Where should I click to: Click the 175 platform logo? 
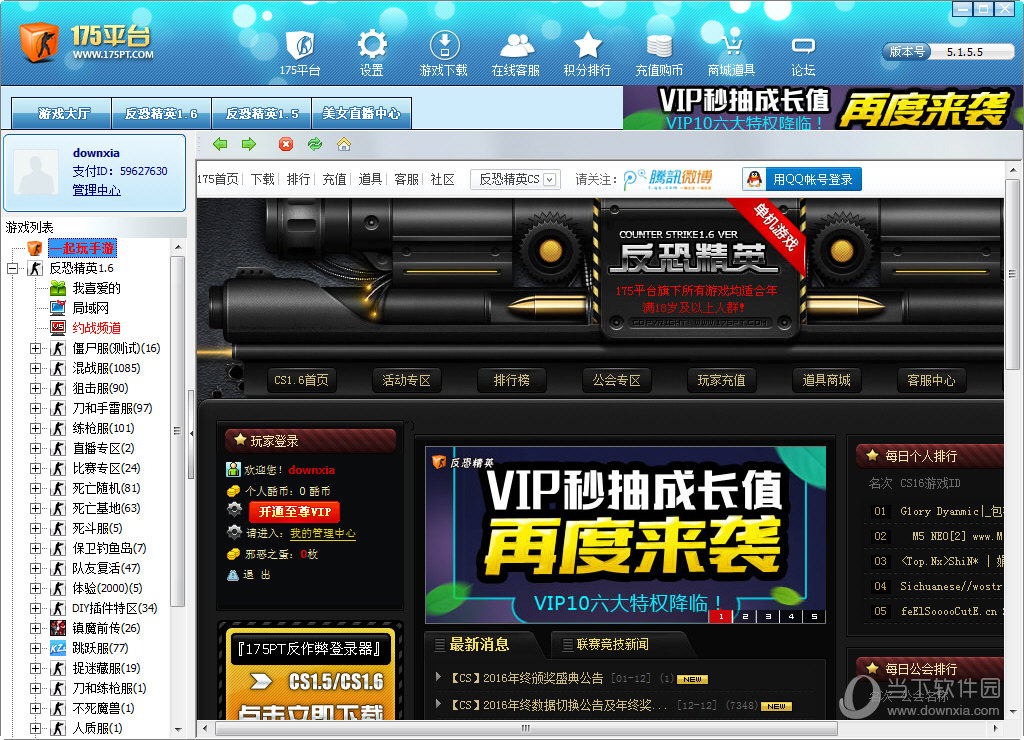[88, 42]
